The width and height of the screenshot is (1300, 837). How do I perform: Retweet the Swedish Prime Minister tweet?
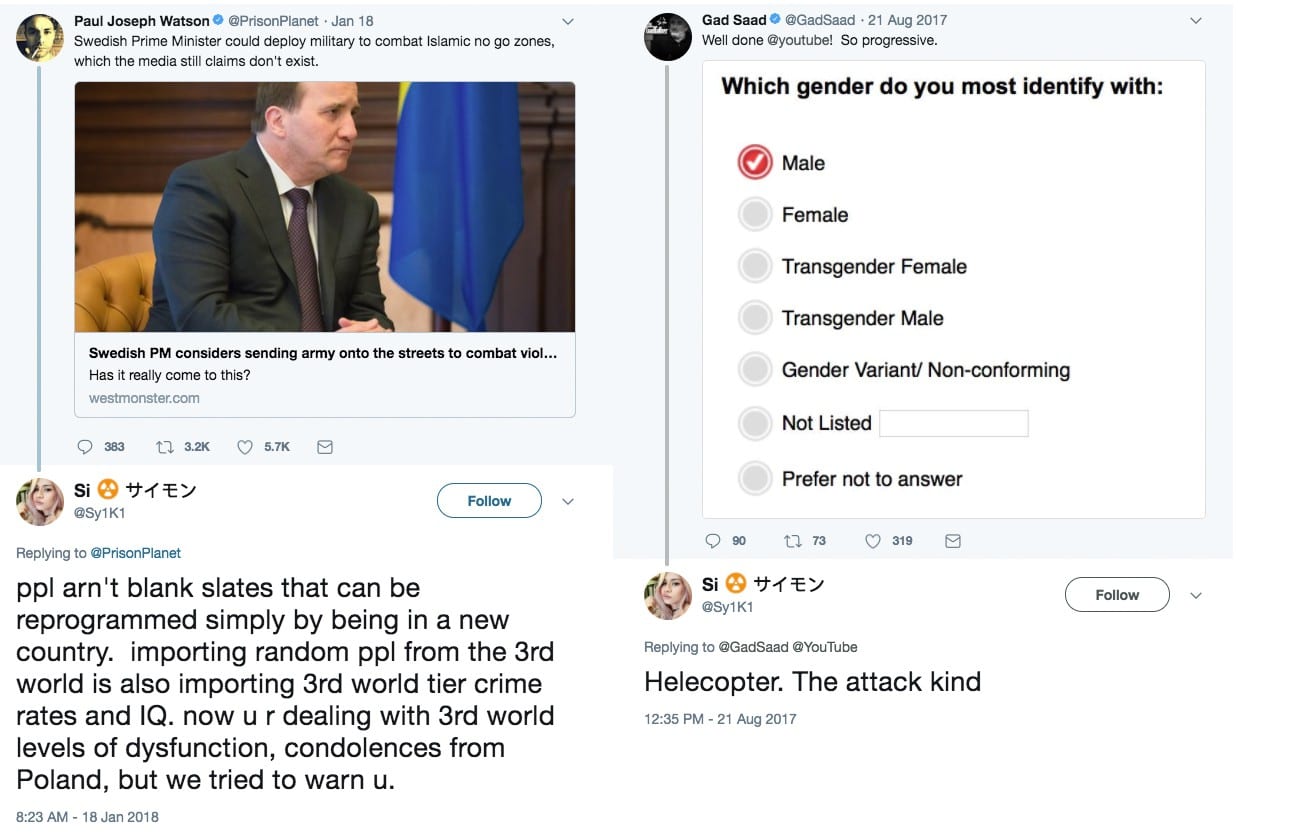click(x=165, y=447)
